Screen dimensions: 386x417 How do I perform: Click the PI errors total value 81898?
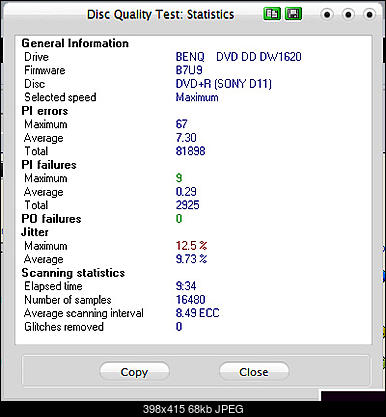(190, 151)
